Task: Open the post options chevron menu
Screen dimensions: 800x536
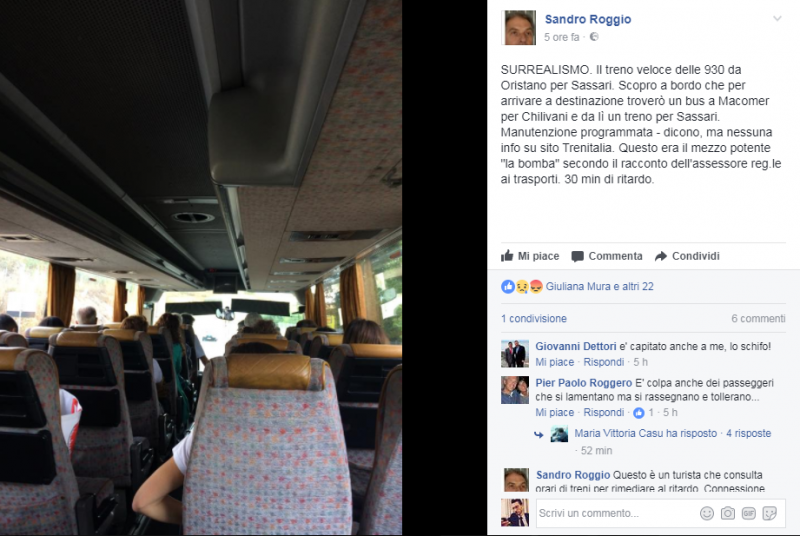Action: click(777, 19)
